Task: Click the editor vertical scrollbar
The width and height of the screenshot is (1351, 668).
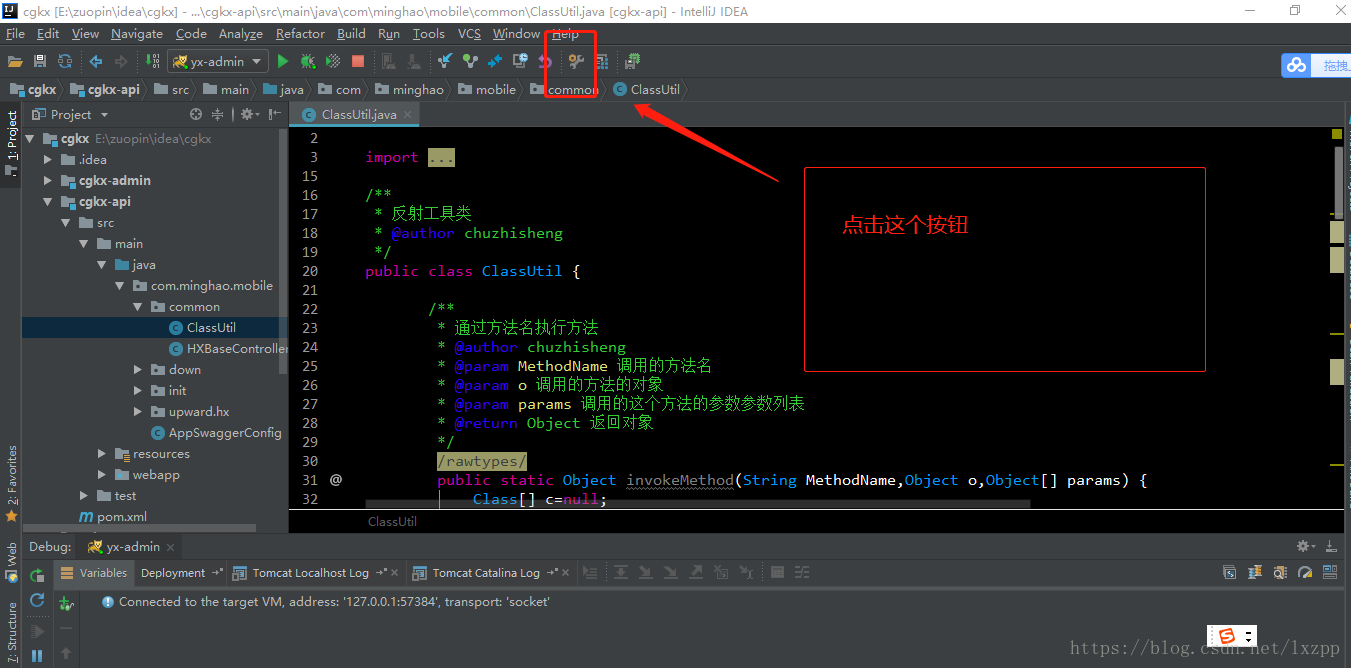Action: 1338,181
